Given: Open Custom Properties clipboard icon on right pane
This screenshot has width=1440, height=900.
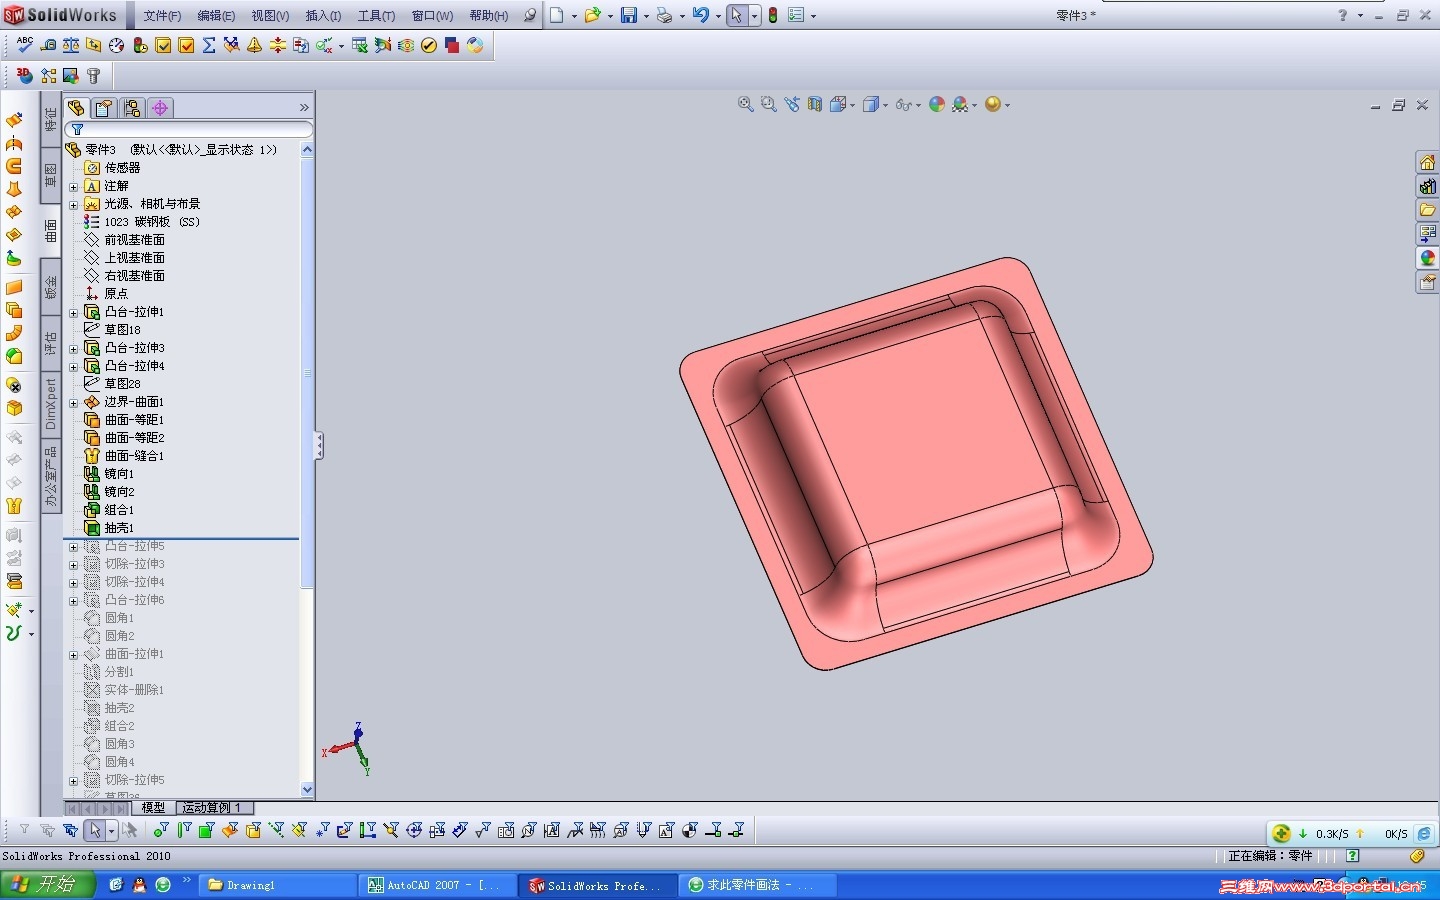Looking at the screenshot, I should (x=1427, y=283).
